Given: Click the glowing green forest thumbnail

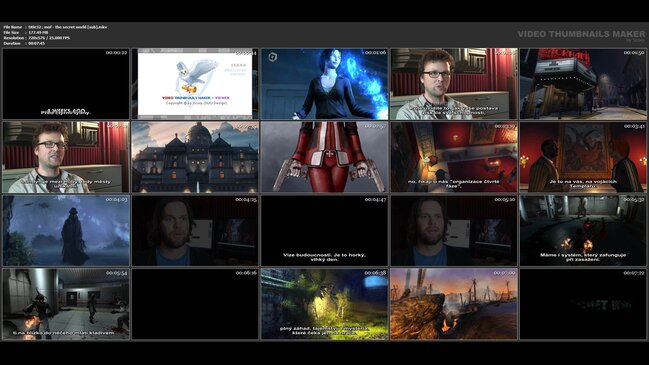Looking at the screenshot, I should pos(324,304).
